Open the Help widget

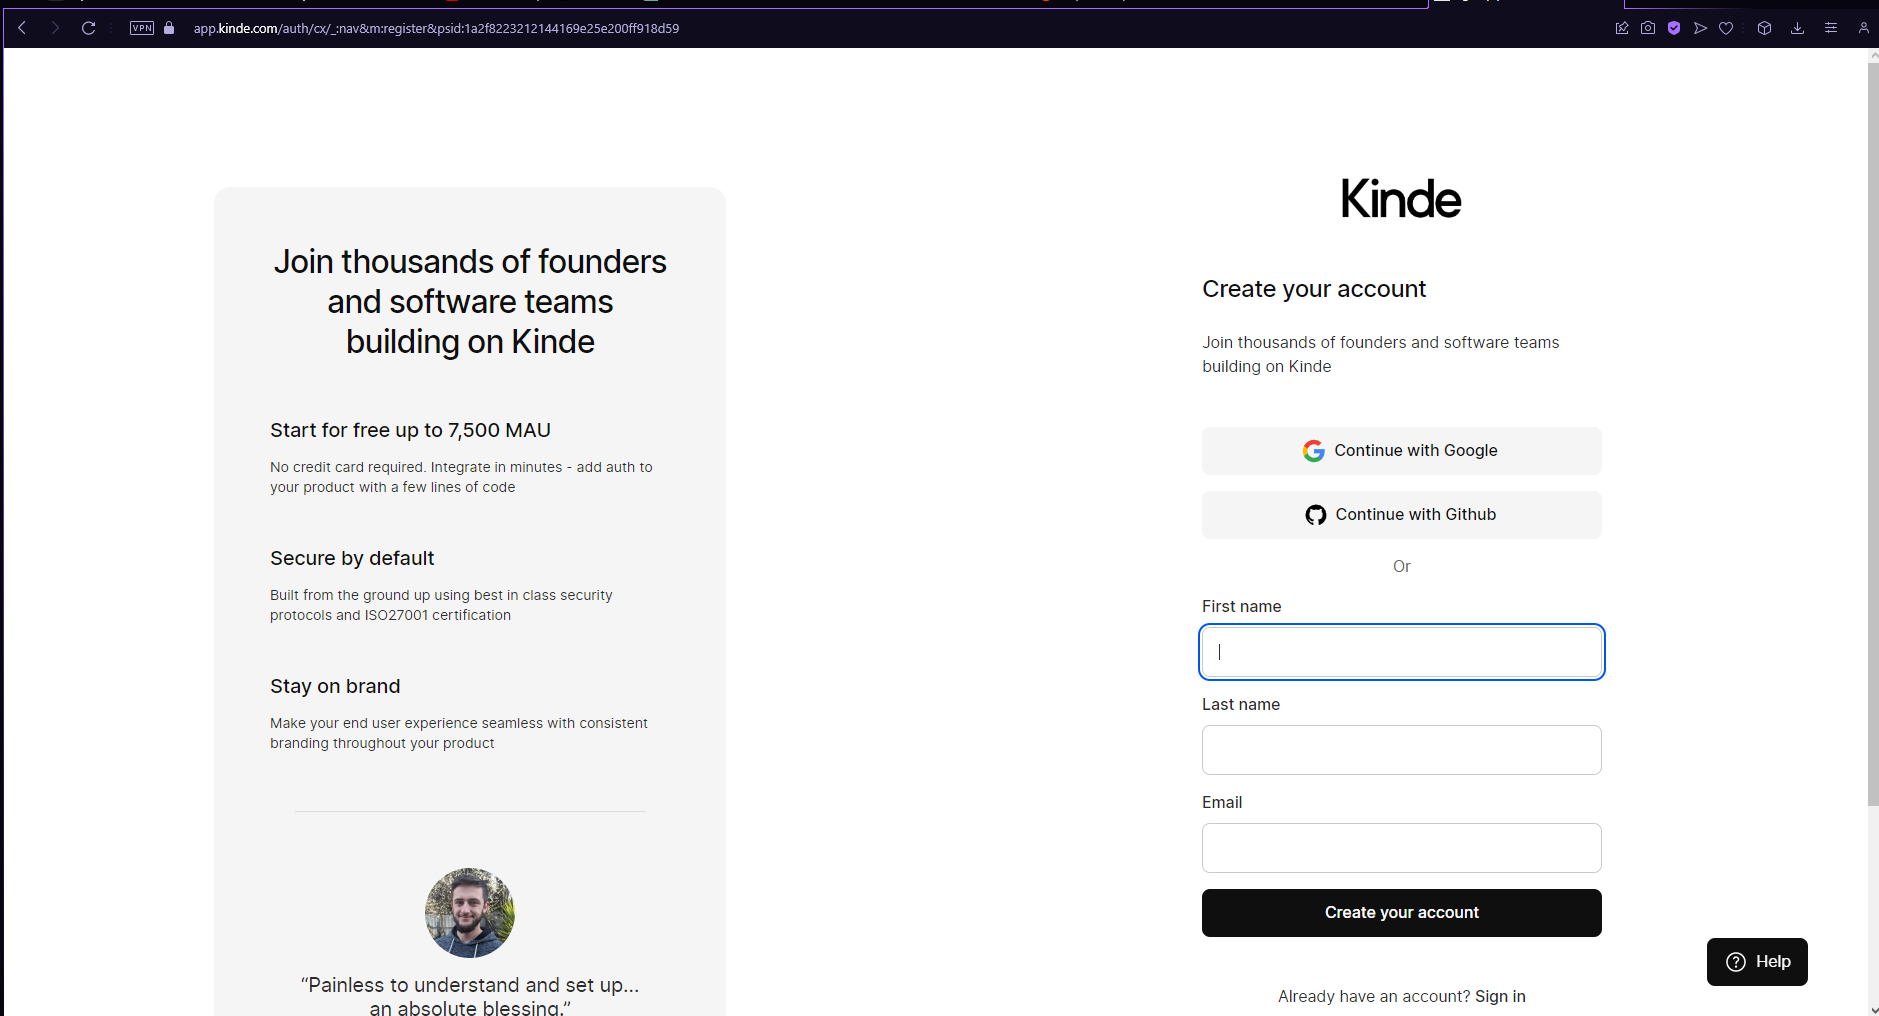(x=1756, y=961)
